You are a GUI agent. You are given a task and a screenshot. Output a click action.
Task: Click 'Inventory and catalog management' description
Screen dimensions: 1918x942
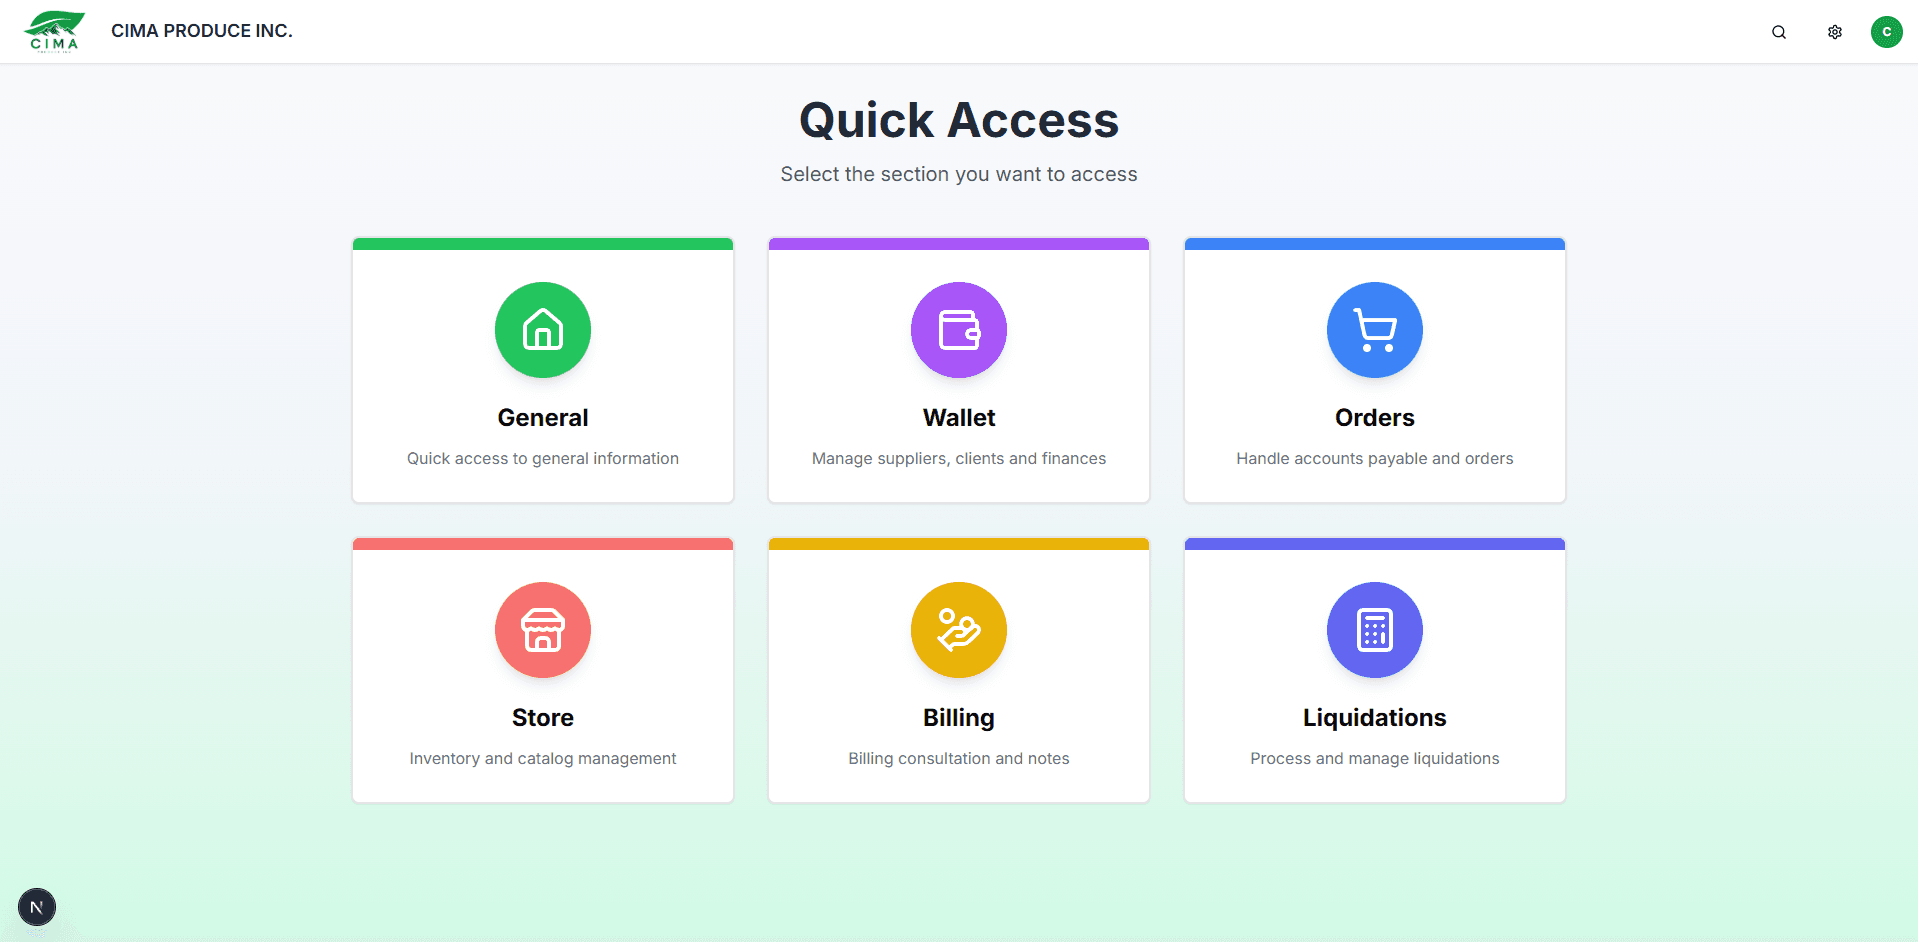[x=543, y=759]
